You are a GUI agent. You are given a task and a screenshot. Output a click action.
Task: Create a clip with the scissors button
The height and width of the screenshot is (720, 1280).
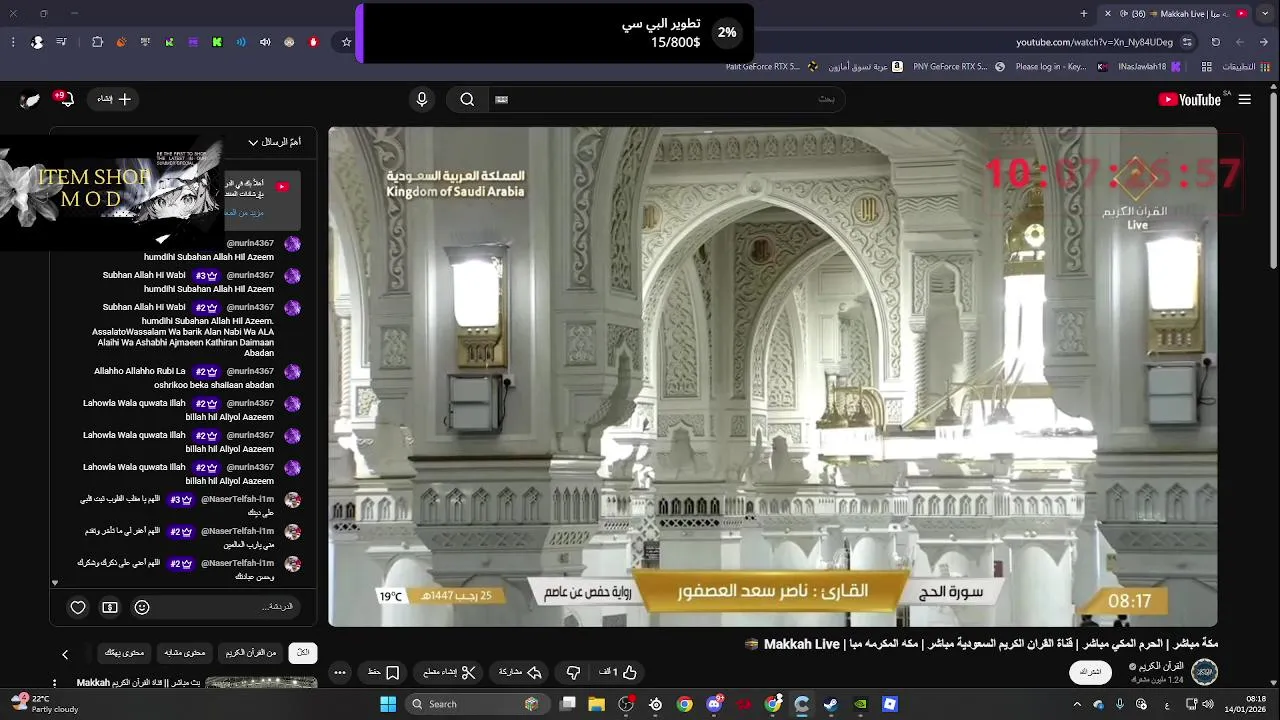(450, 672)
